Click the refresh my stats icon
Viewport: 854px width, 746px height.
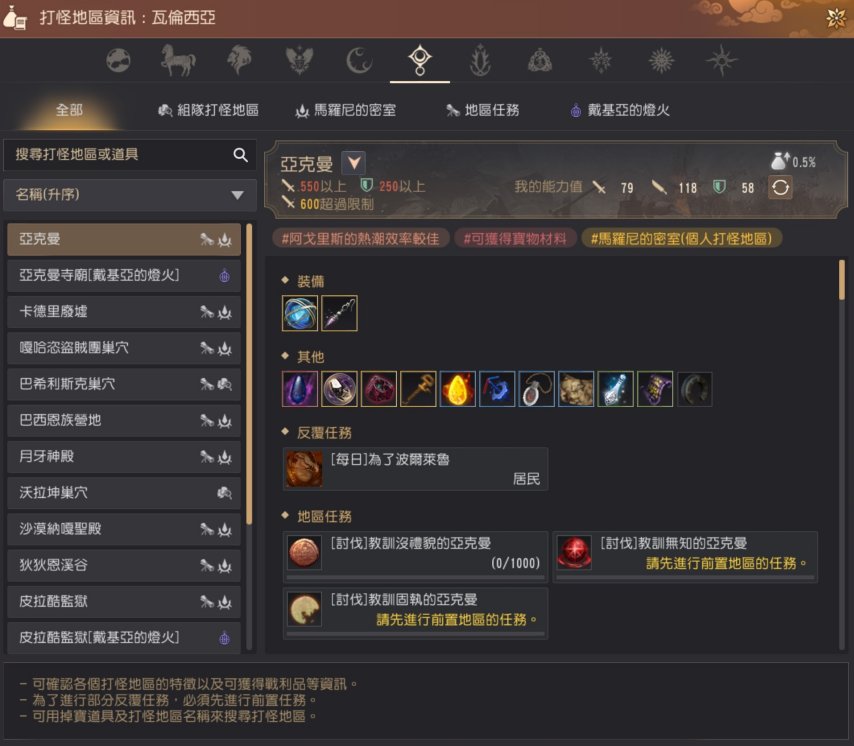780,187
